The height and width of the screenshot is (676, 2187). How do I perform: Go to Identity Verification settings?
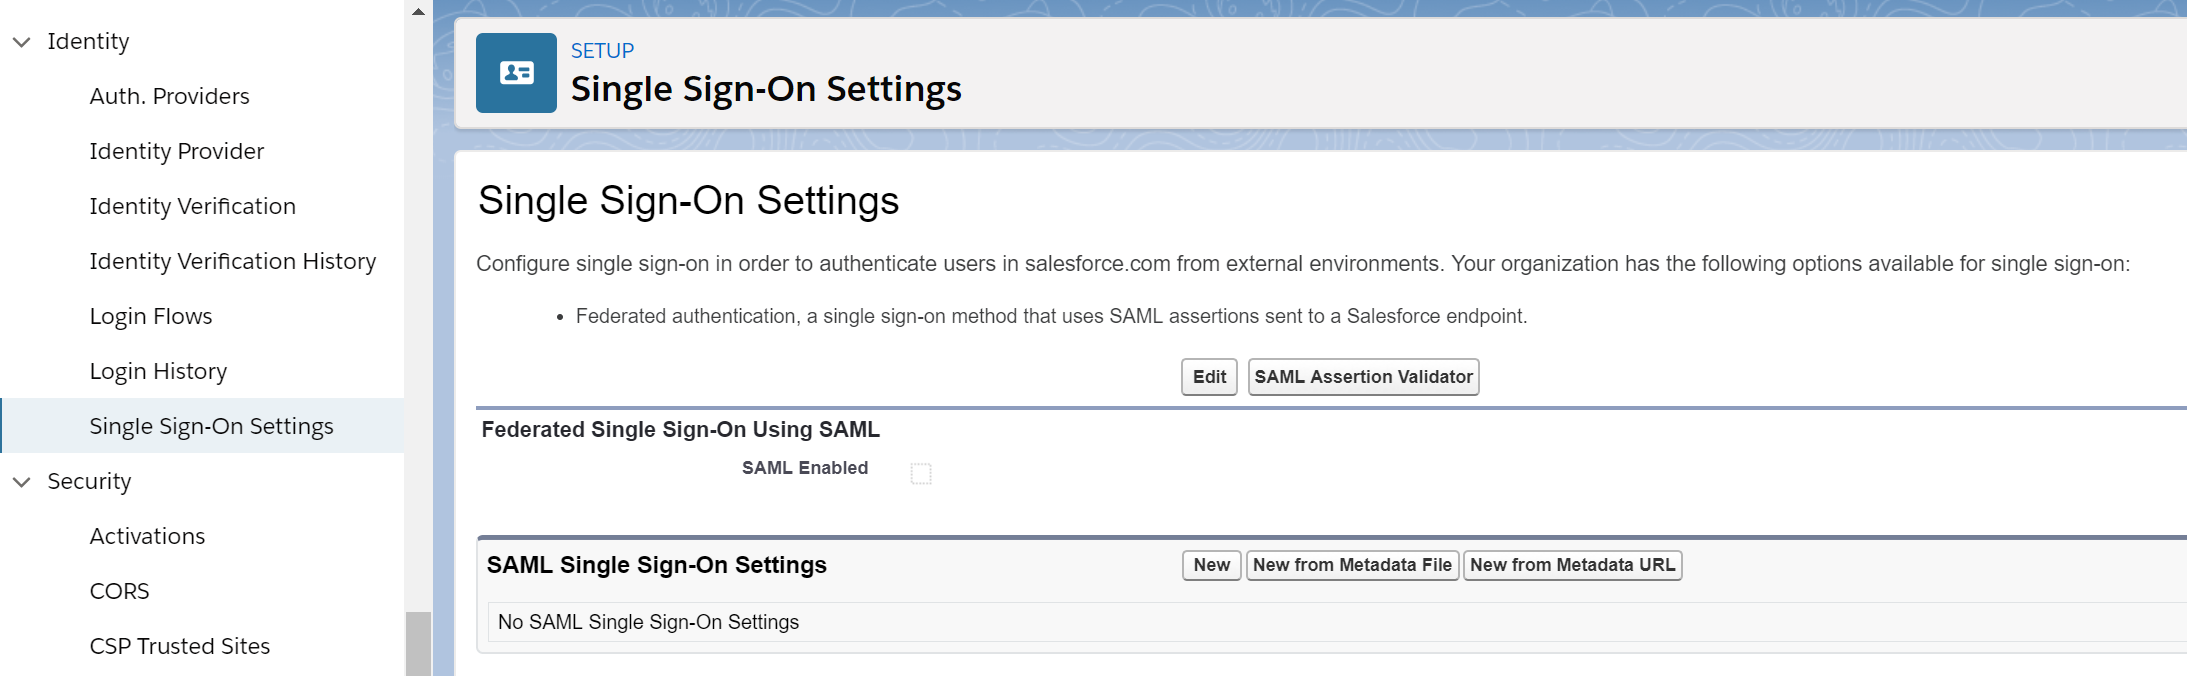[x=192, y=206]
